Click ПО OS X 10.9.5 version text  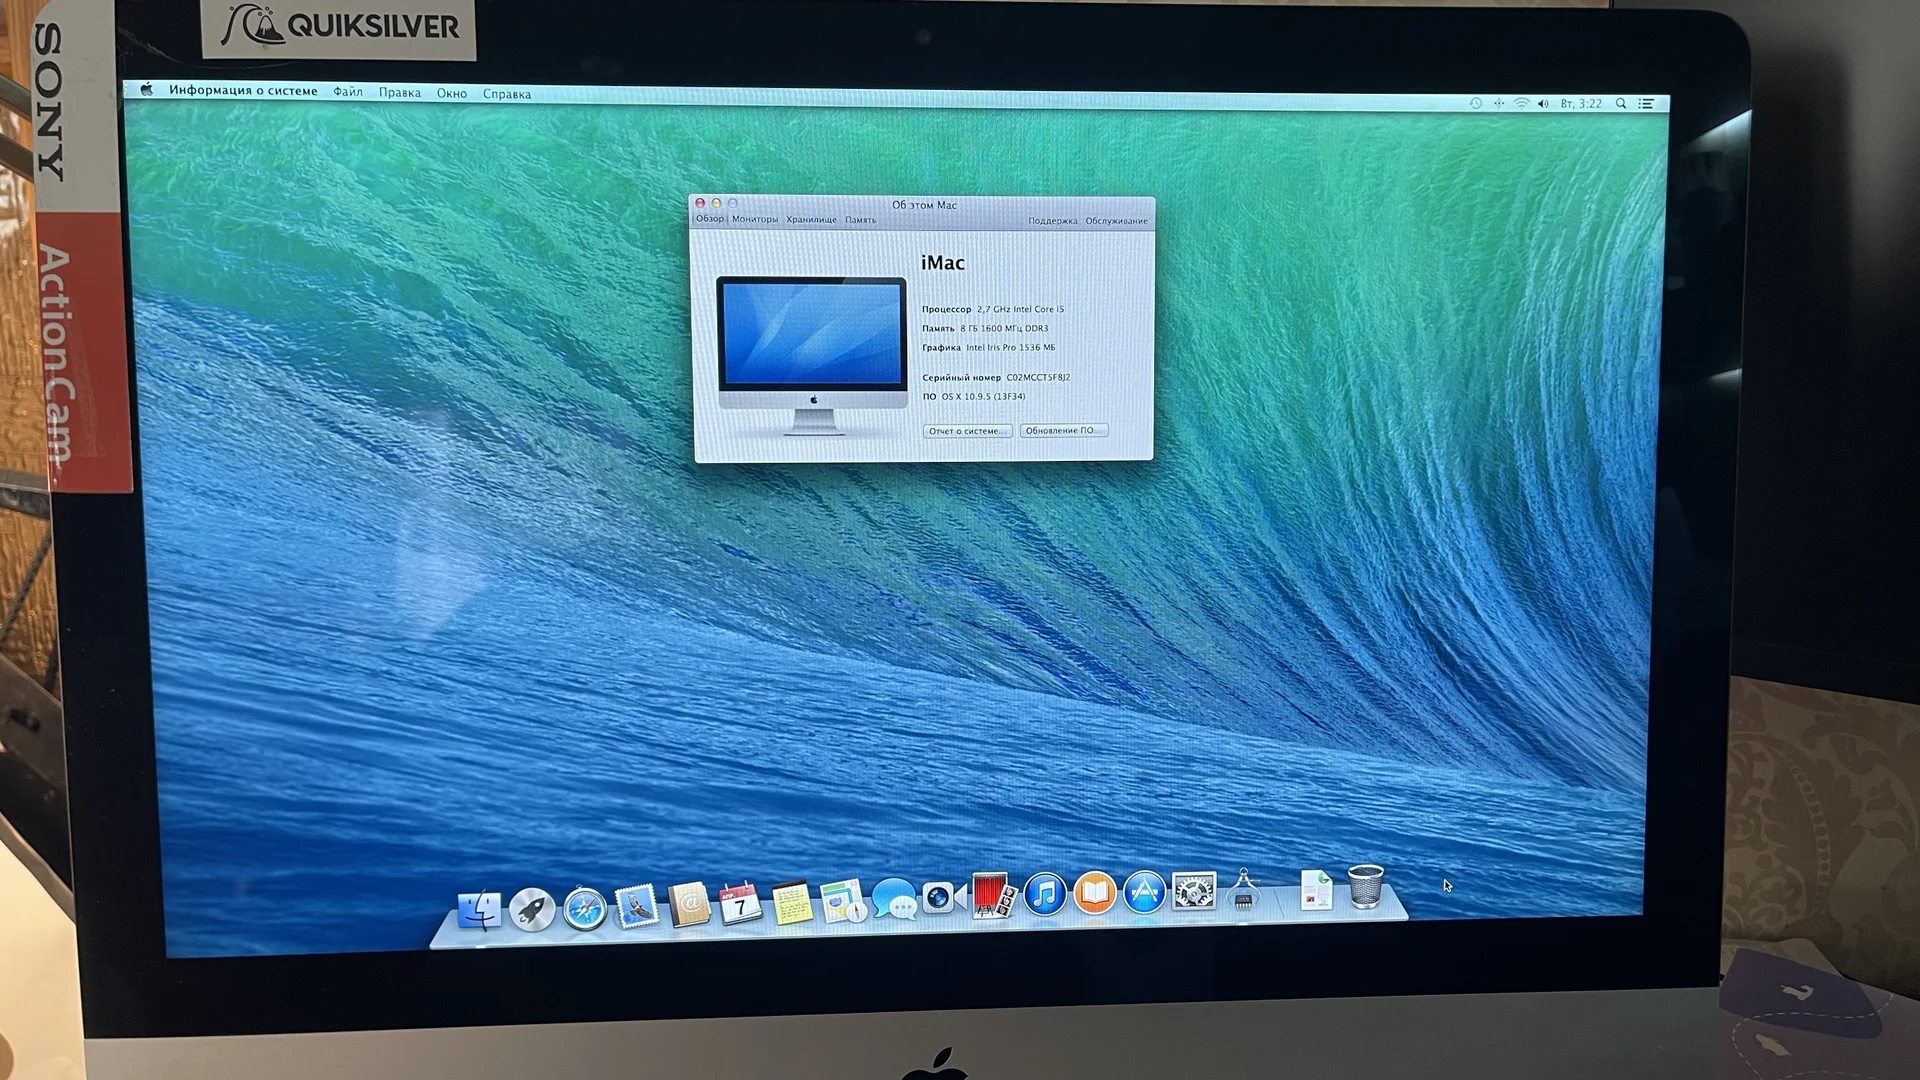(x=974, y=397)
